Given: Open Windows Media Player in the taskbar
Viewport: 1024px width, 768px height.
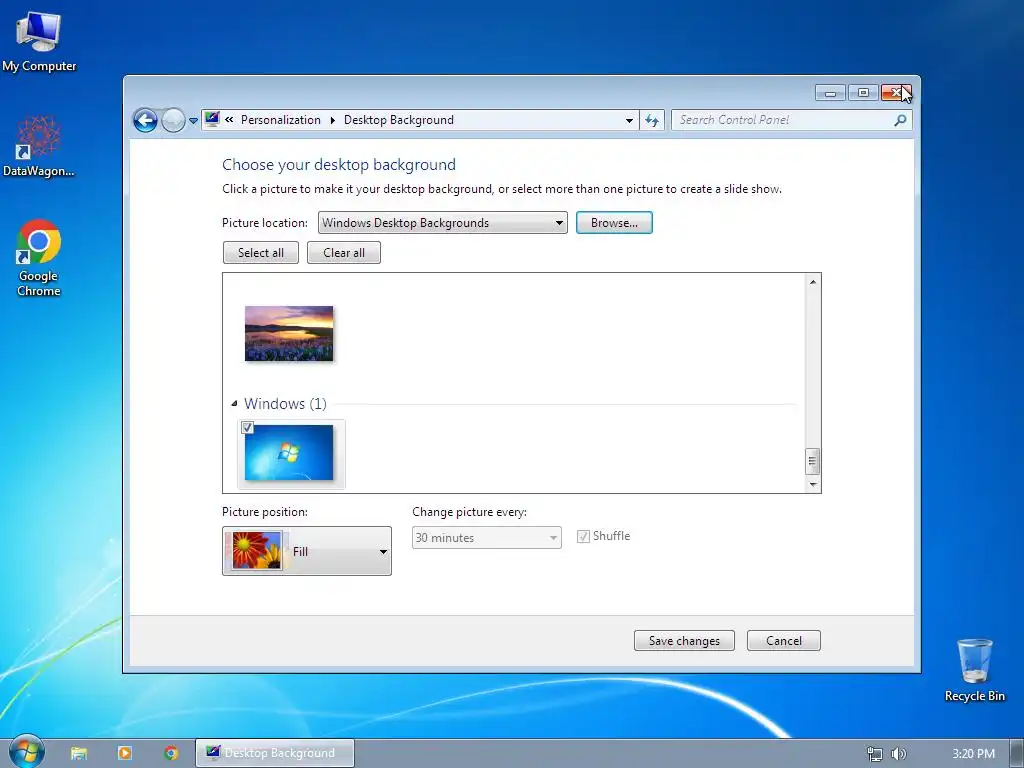Looking at the screenshot, I should [125, 753].
